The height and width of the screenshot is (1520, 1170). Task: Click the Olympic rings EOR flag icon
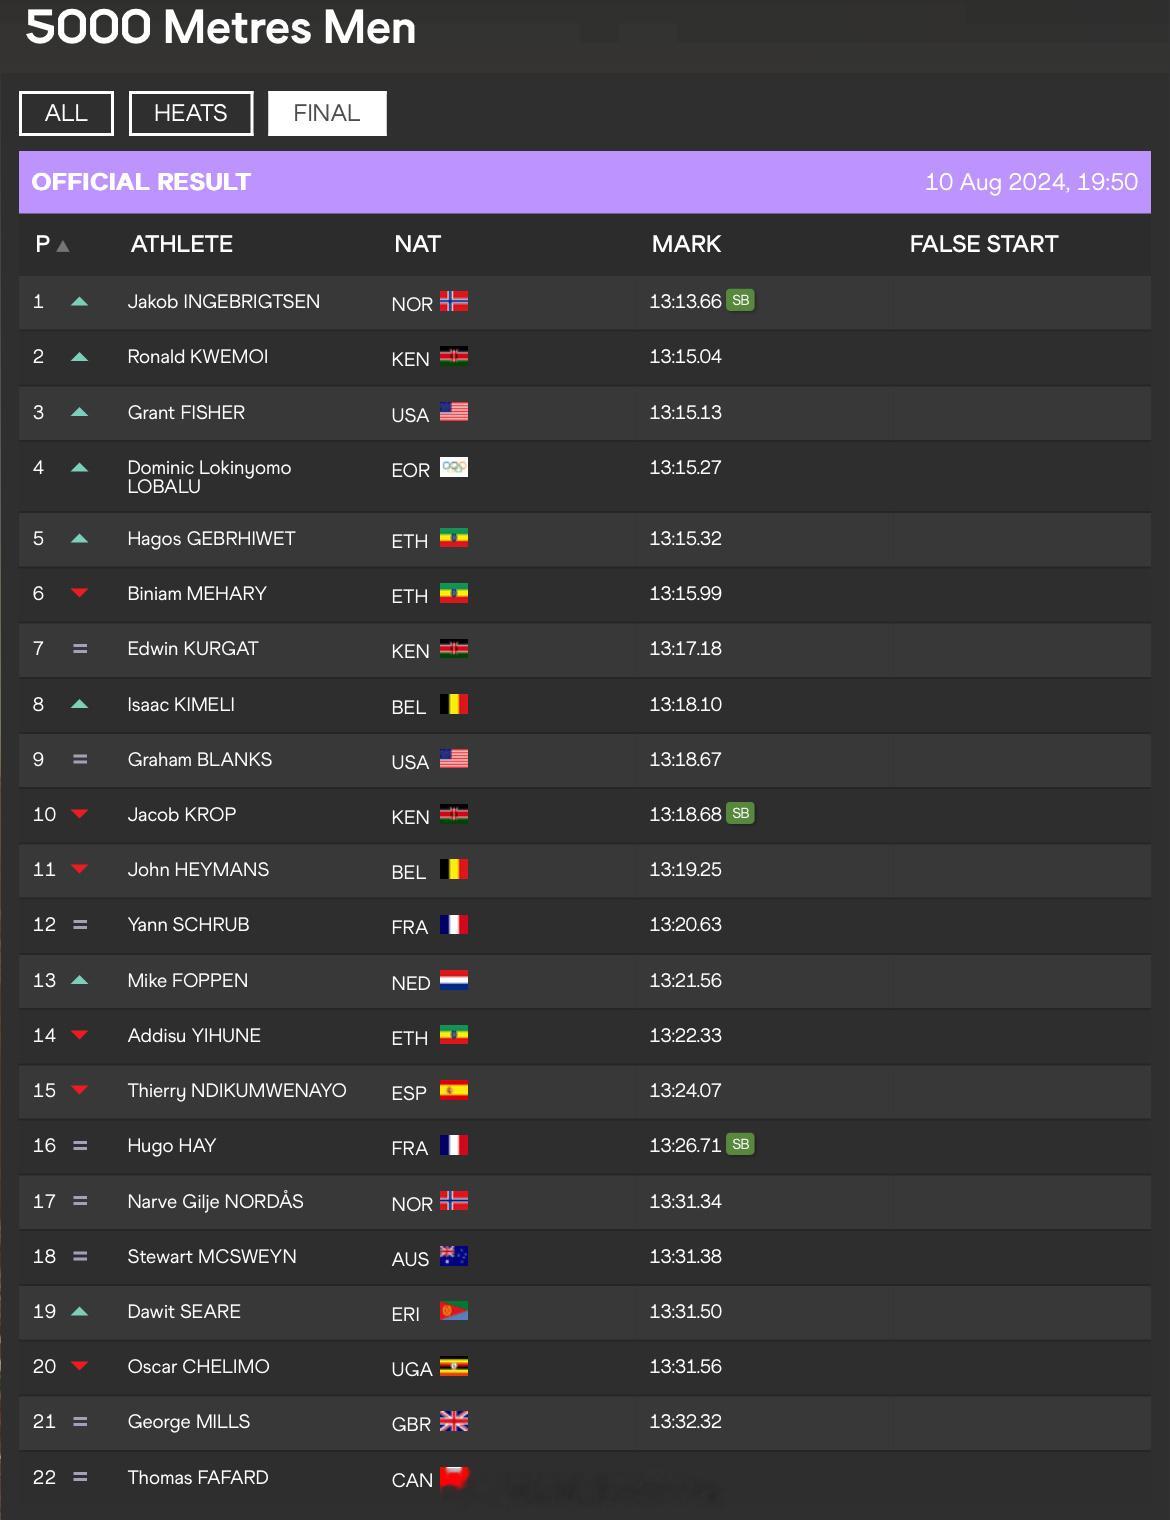(454, 467)
